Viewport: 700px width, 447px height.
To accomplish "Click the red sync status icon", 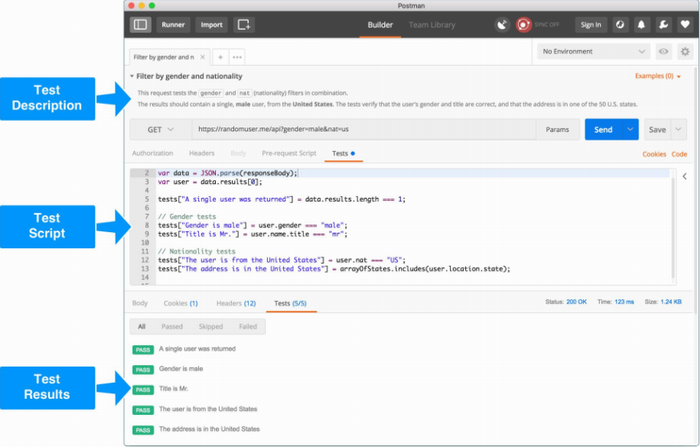I will point(523,24).
